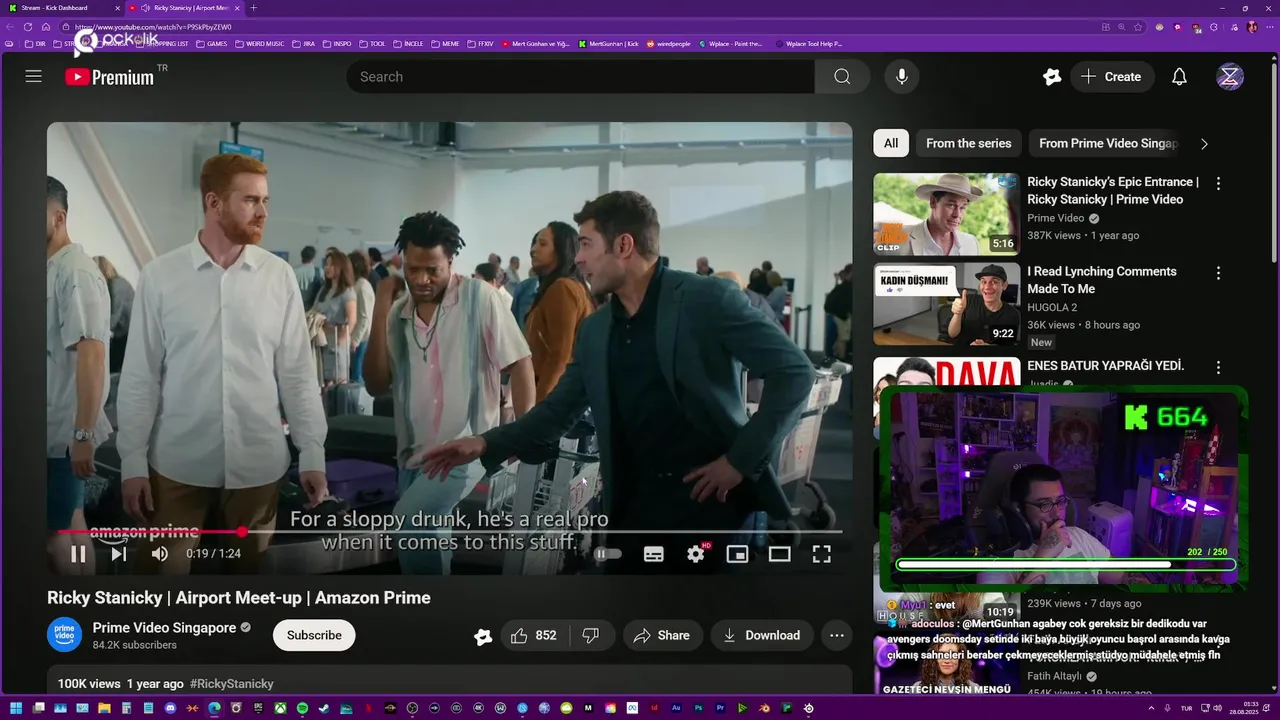Click the sparkle Ask icon near Create
1280x720 pixels.
coord(1051,77)
